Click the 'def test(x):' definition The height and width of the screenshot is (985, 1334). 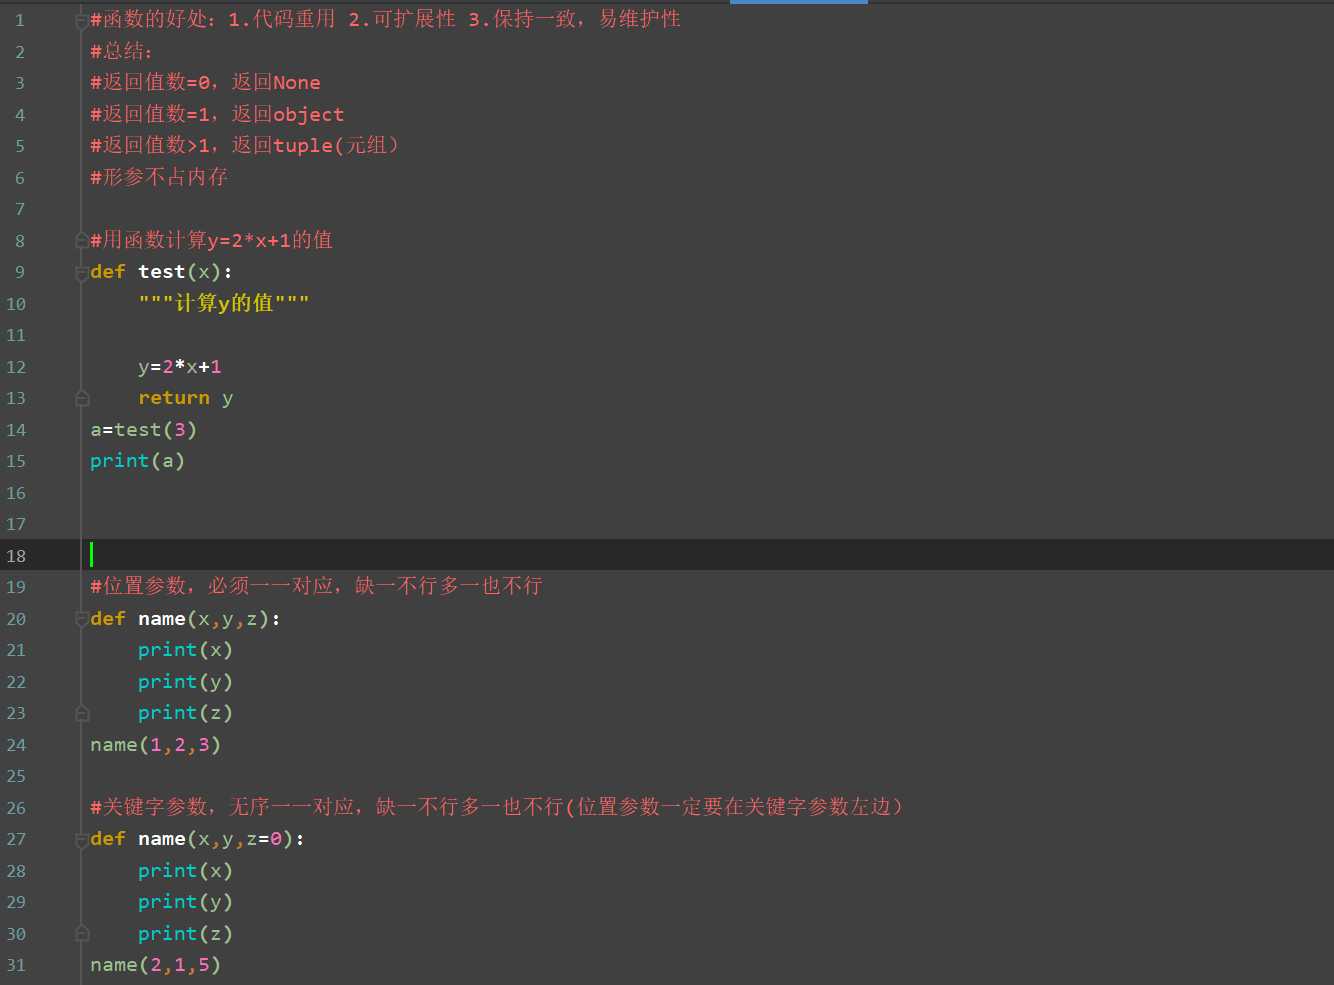pos(161,272)
